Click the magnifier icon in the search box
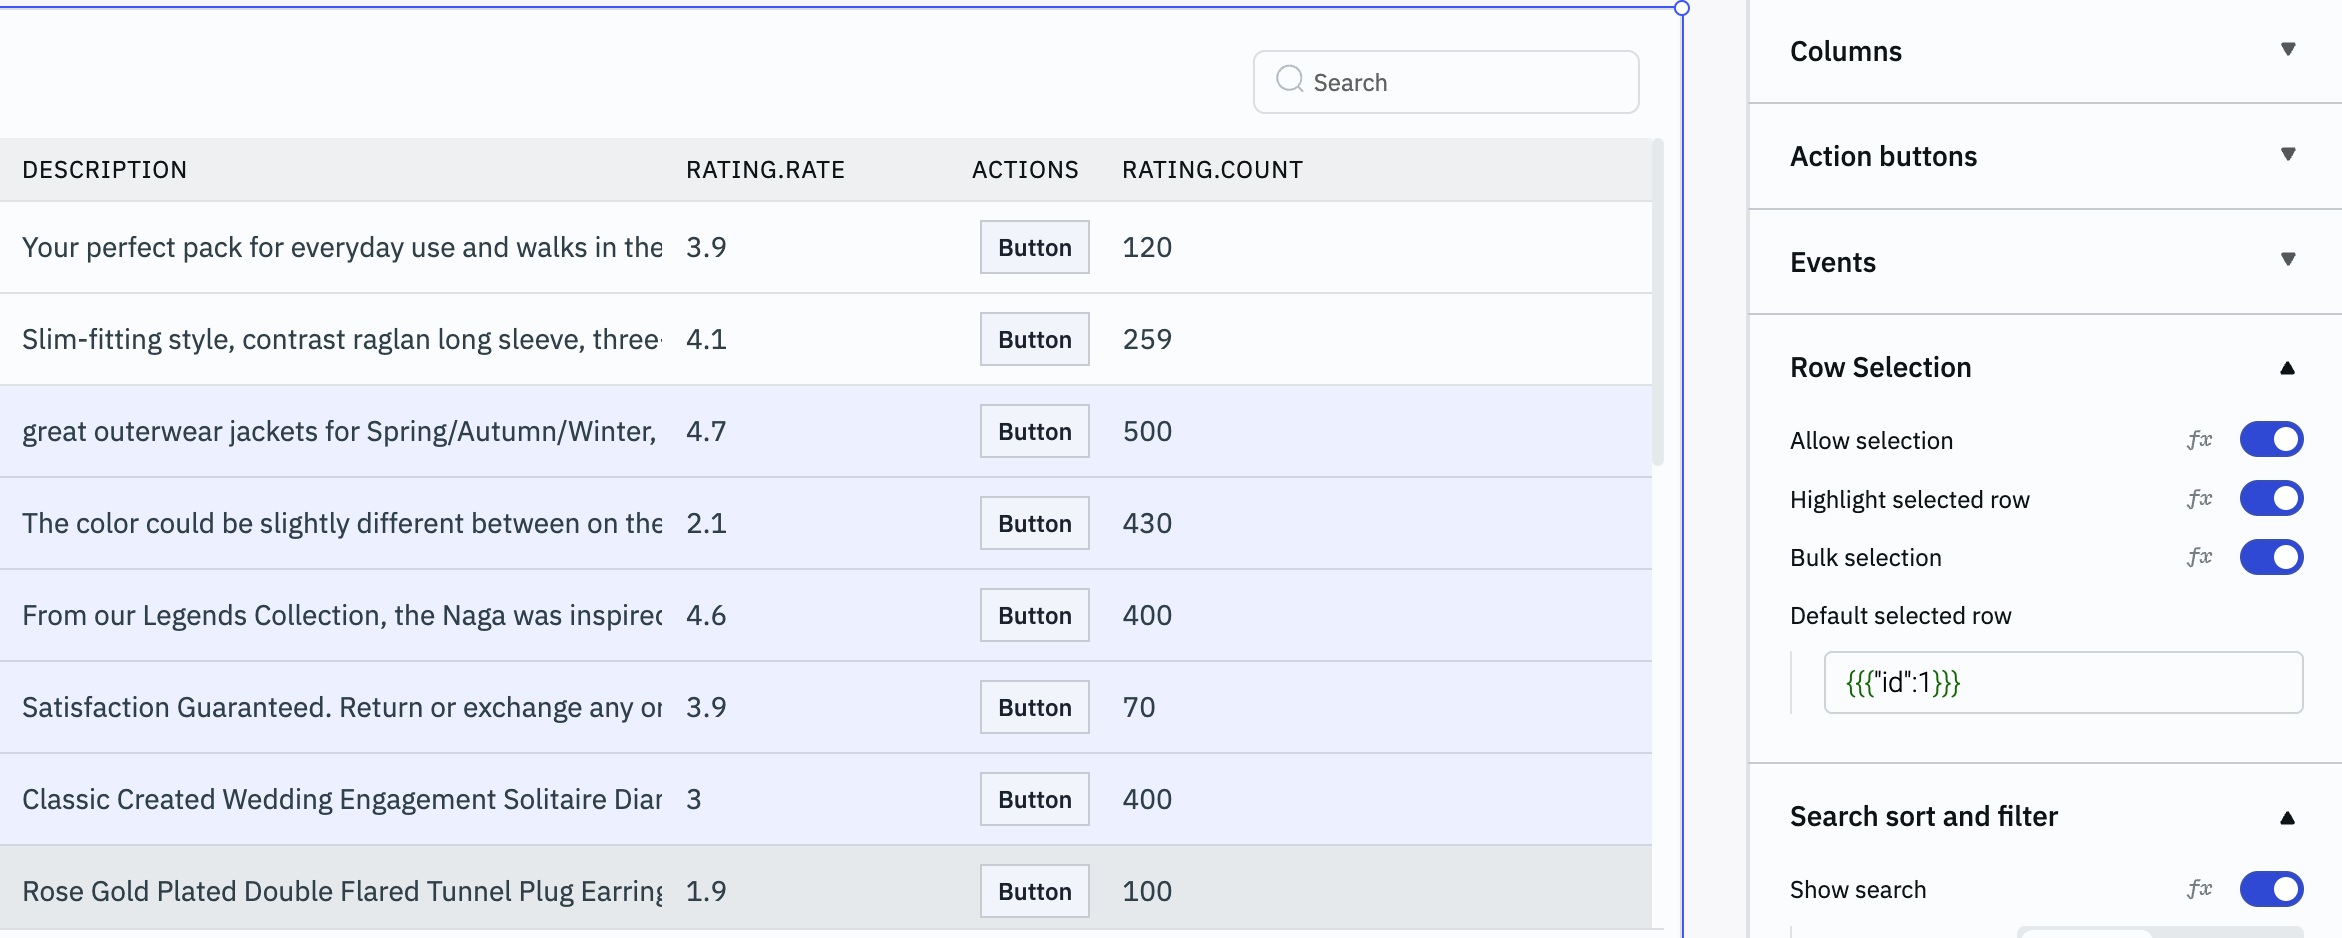 click(1290, 80)
